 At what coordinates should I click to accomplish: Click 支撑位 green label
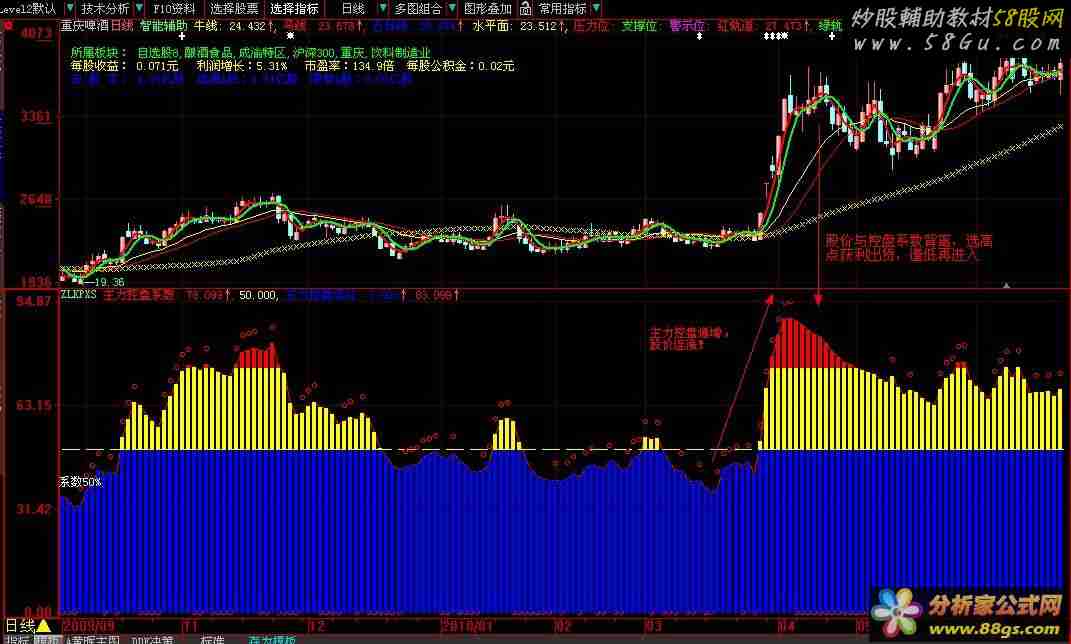[639, 26]
